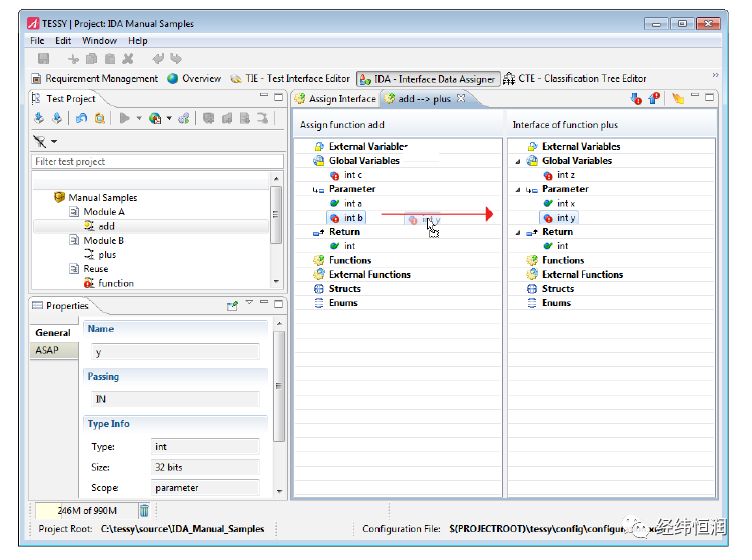Screen dimensions: 752x560
Task: Open the File menu
Action: coord(37,41)
